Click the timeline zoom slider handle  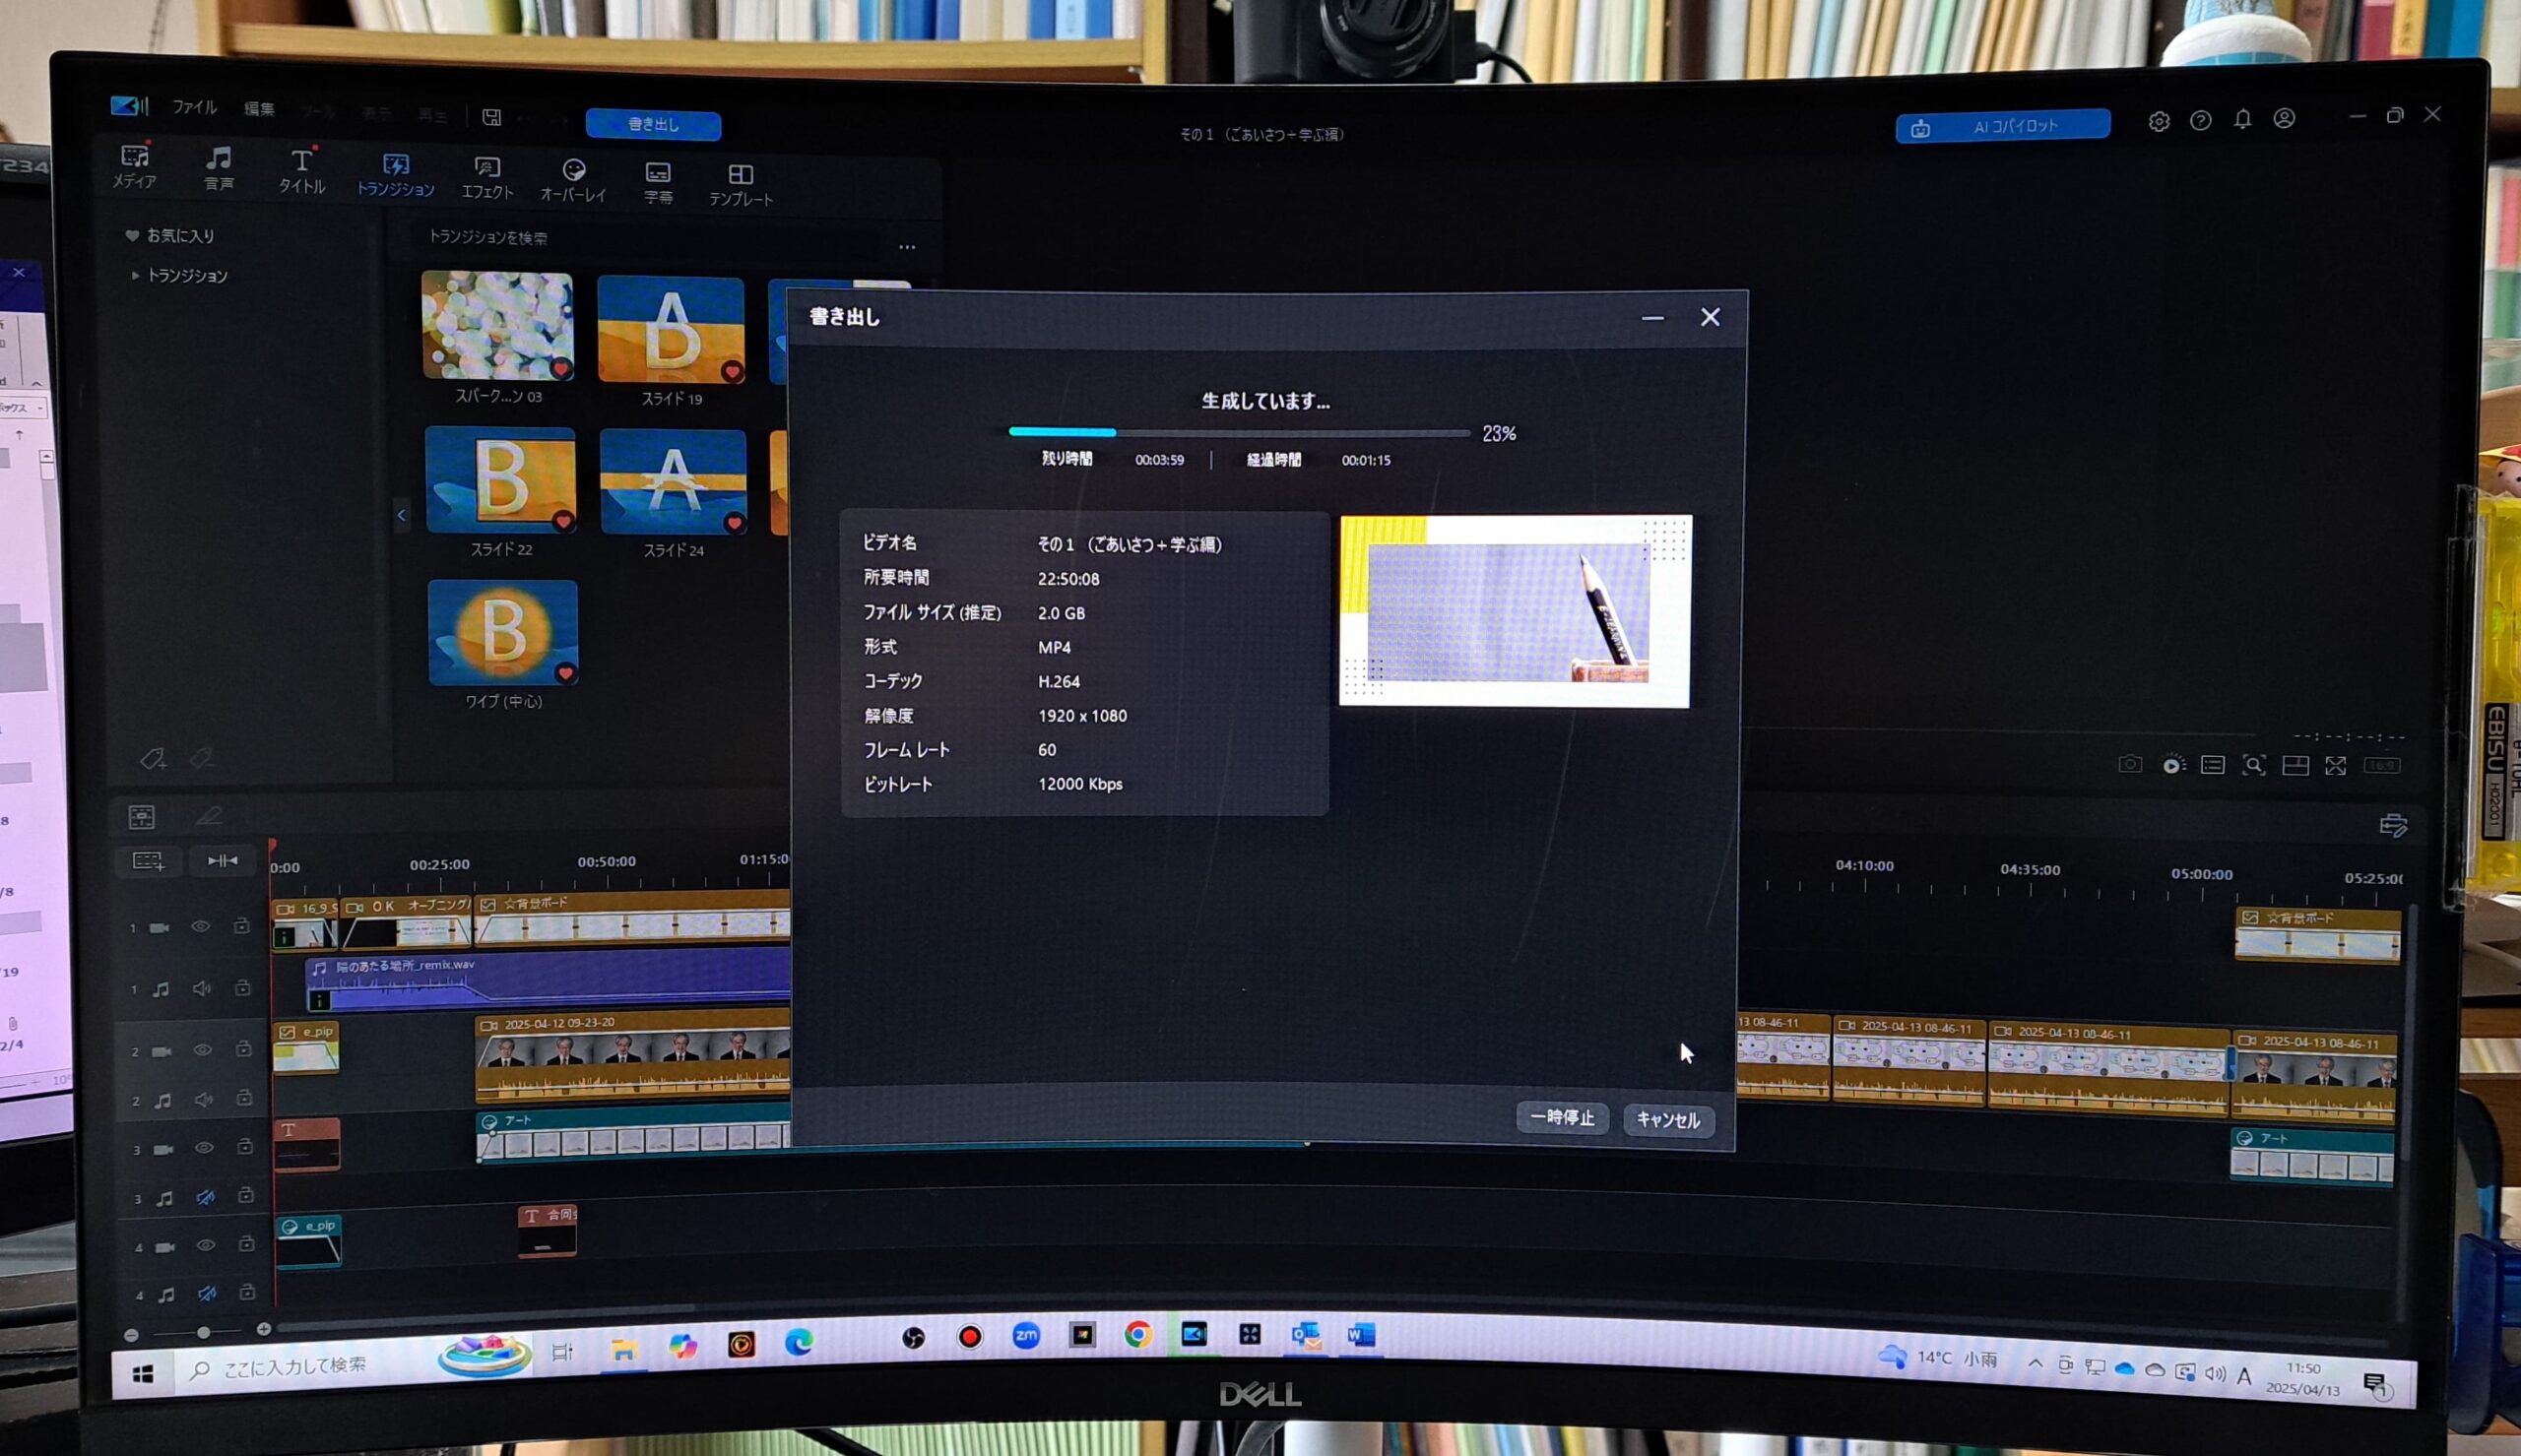coord(204,1332)
